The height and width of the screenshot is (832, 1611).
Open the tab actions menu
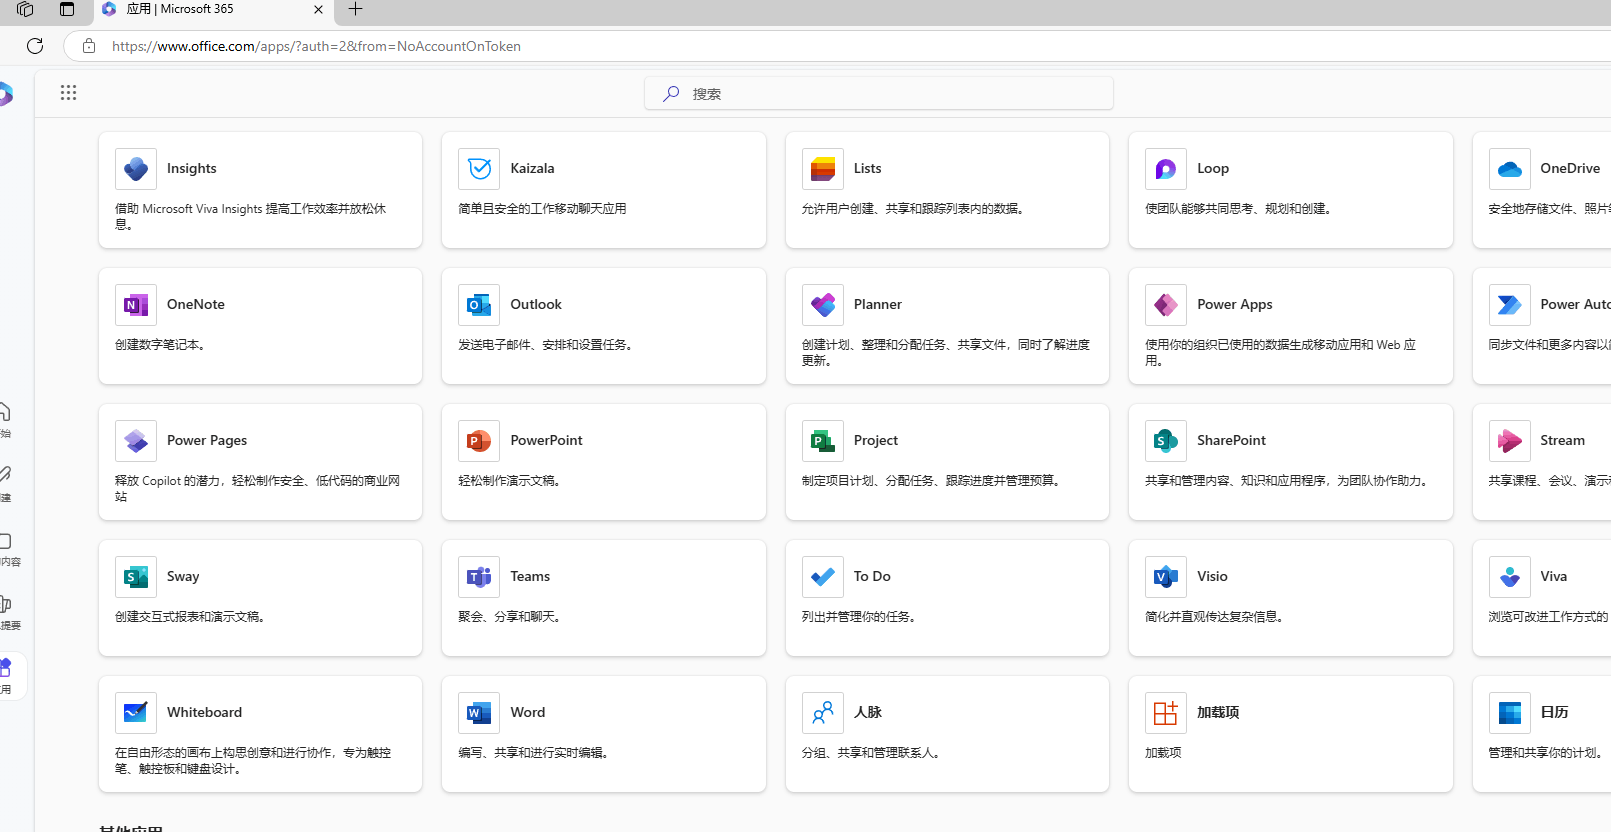(x=67, y=9)
